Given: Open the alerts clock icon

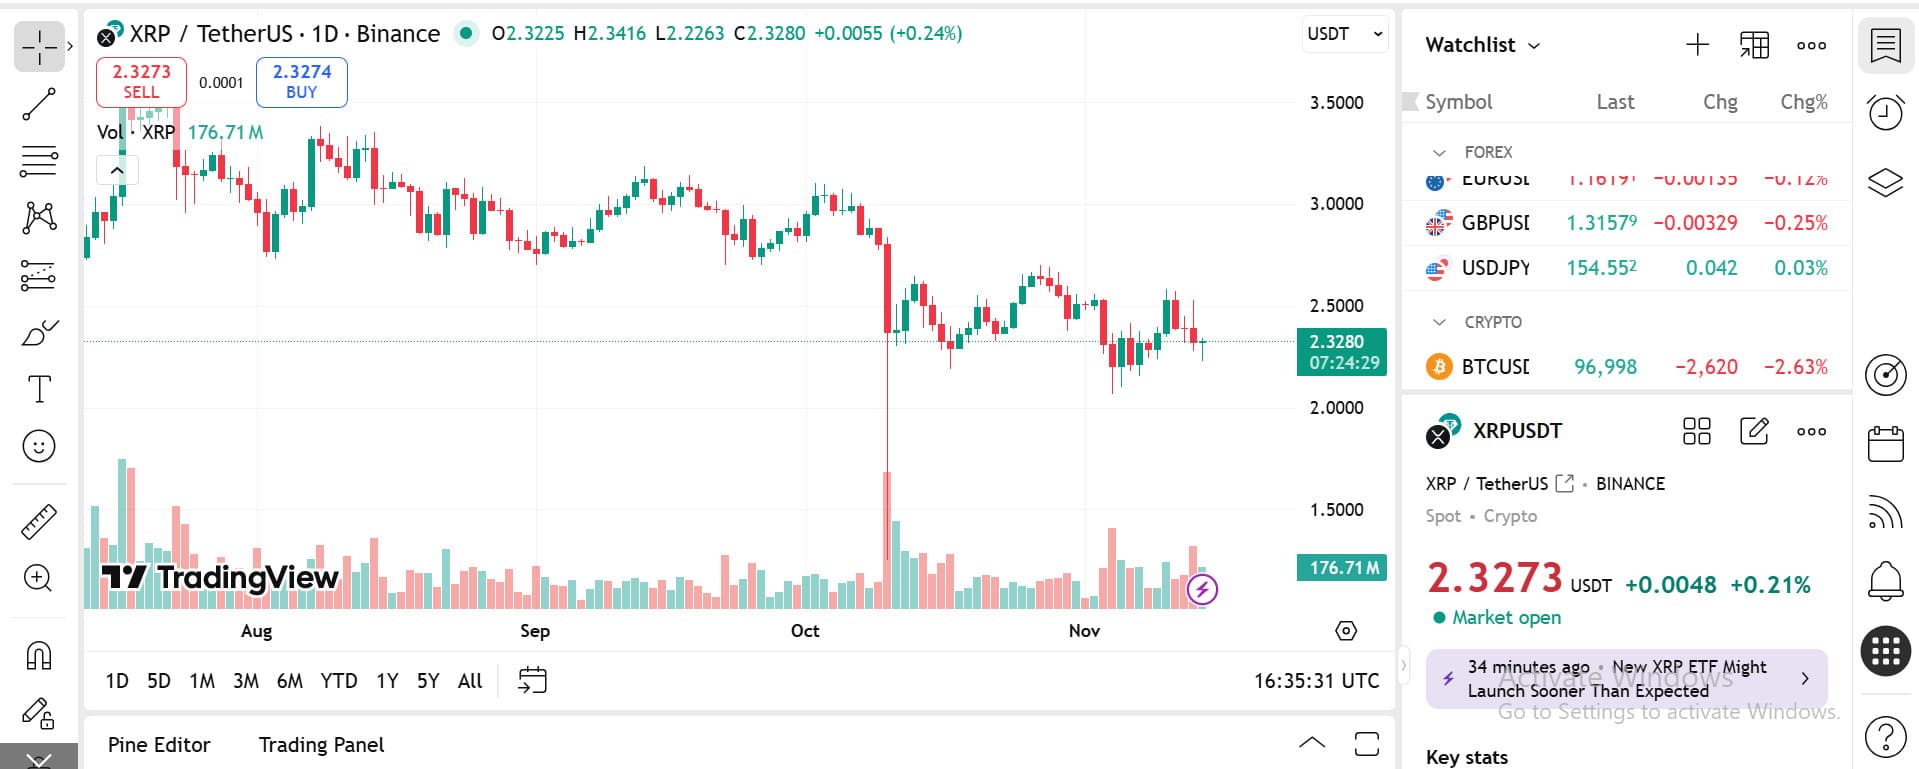Looking at the screenshot, I should [1886, 112].
